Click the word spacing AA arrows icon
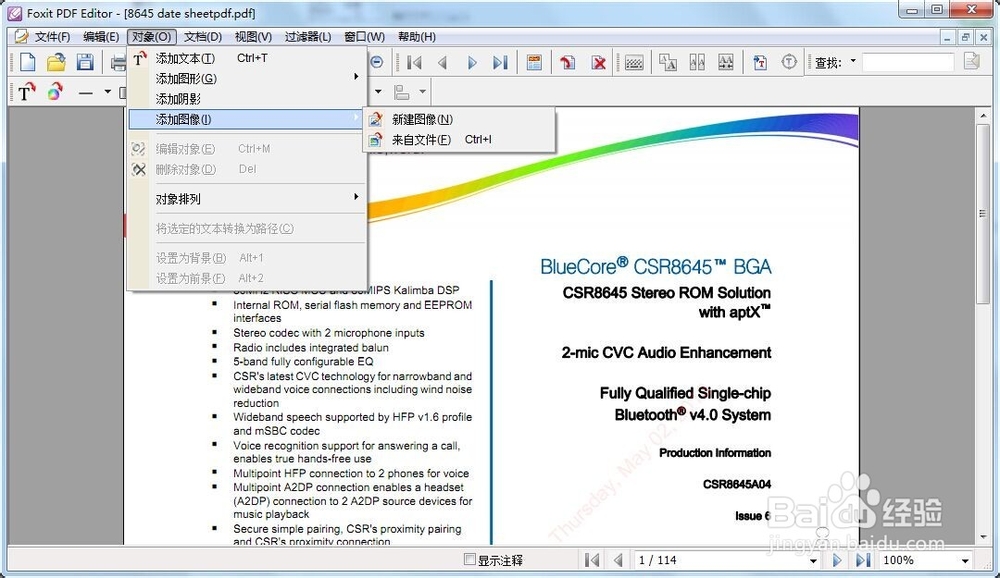 coord(726,63)
